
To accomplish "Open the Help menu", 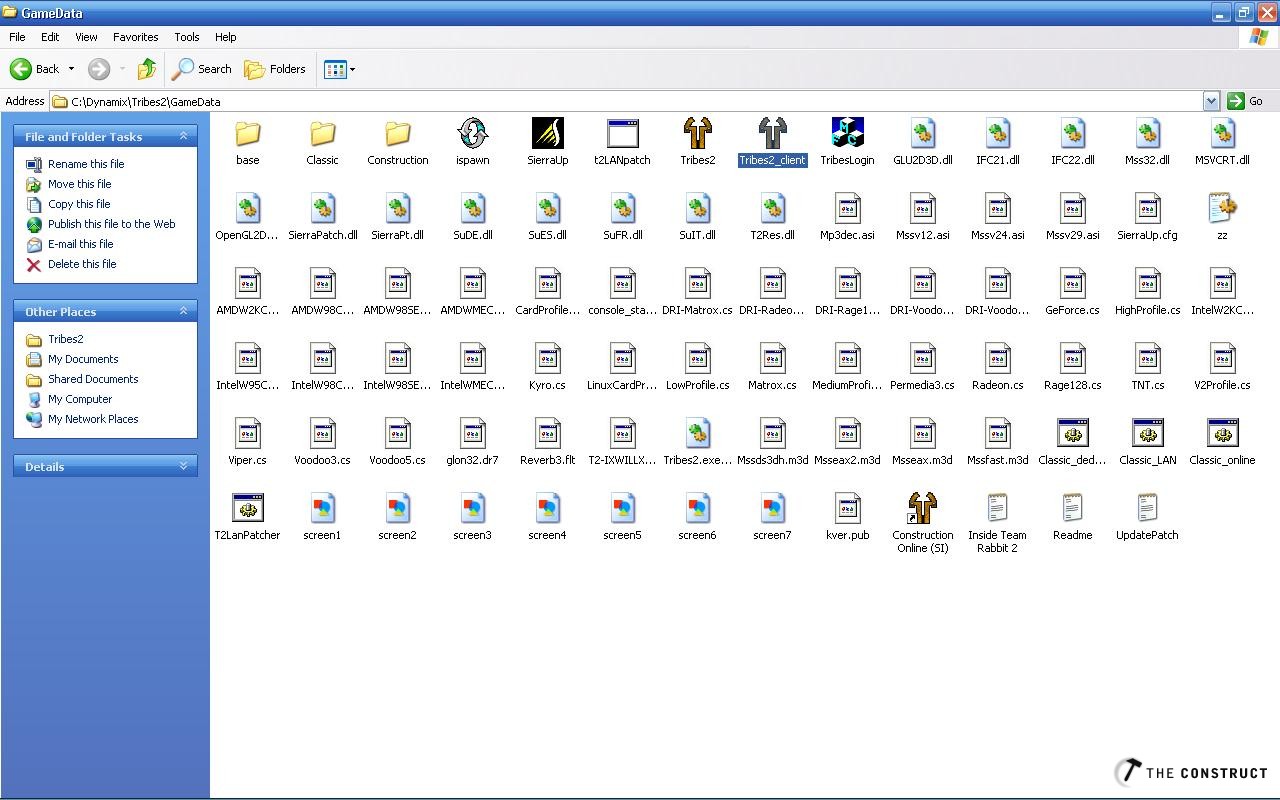I will [x=225, y=37].
